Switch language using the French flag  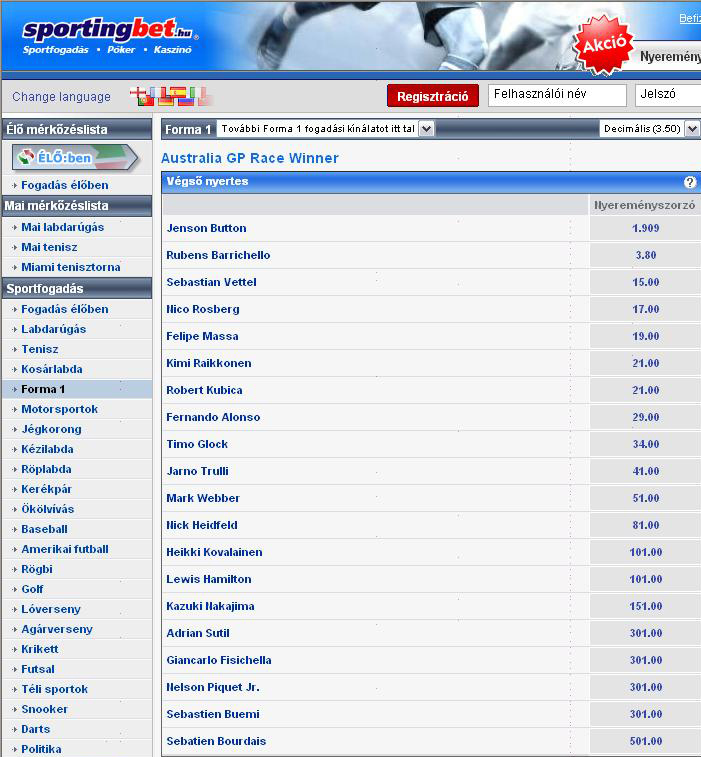point(158,92)
